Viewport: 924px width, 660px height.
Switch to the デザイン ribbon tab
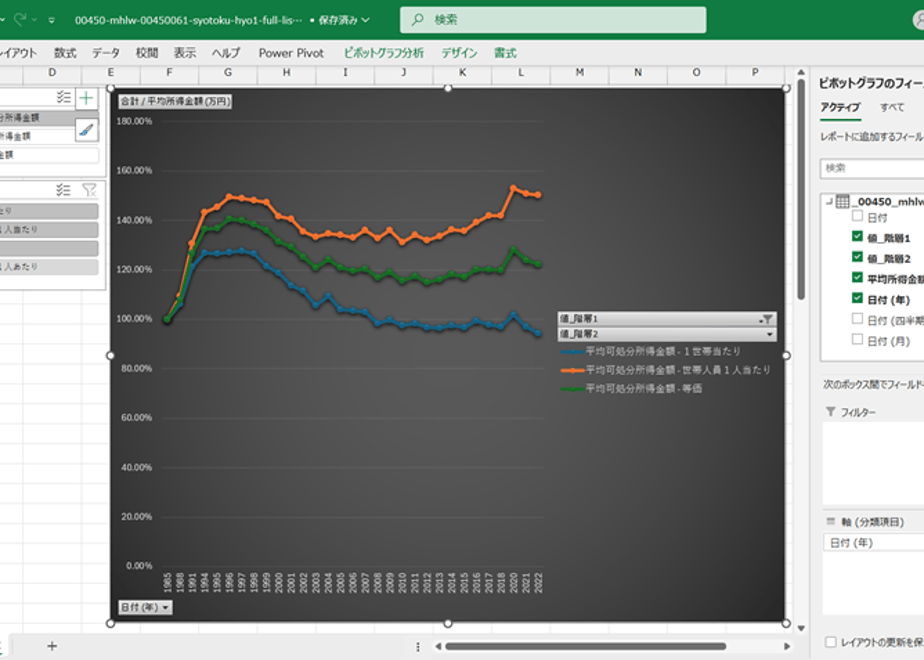[459, 53]
